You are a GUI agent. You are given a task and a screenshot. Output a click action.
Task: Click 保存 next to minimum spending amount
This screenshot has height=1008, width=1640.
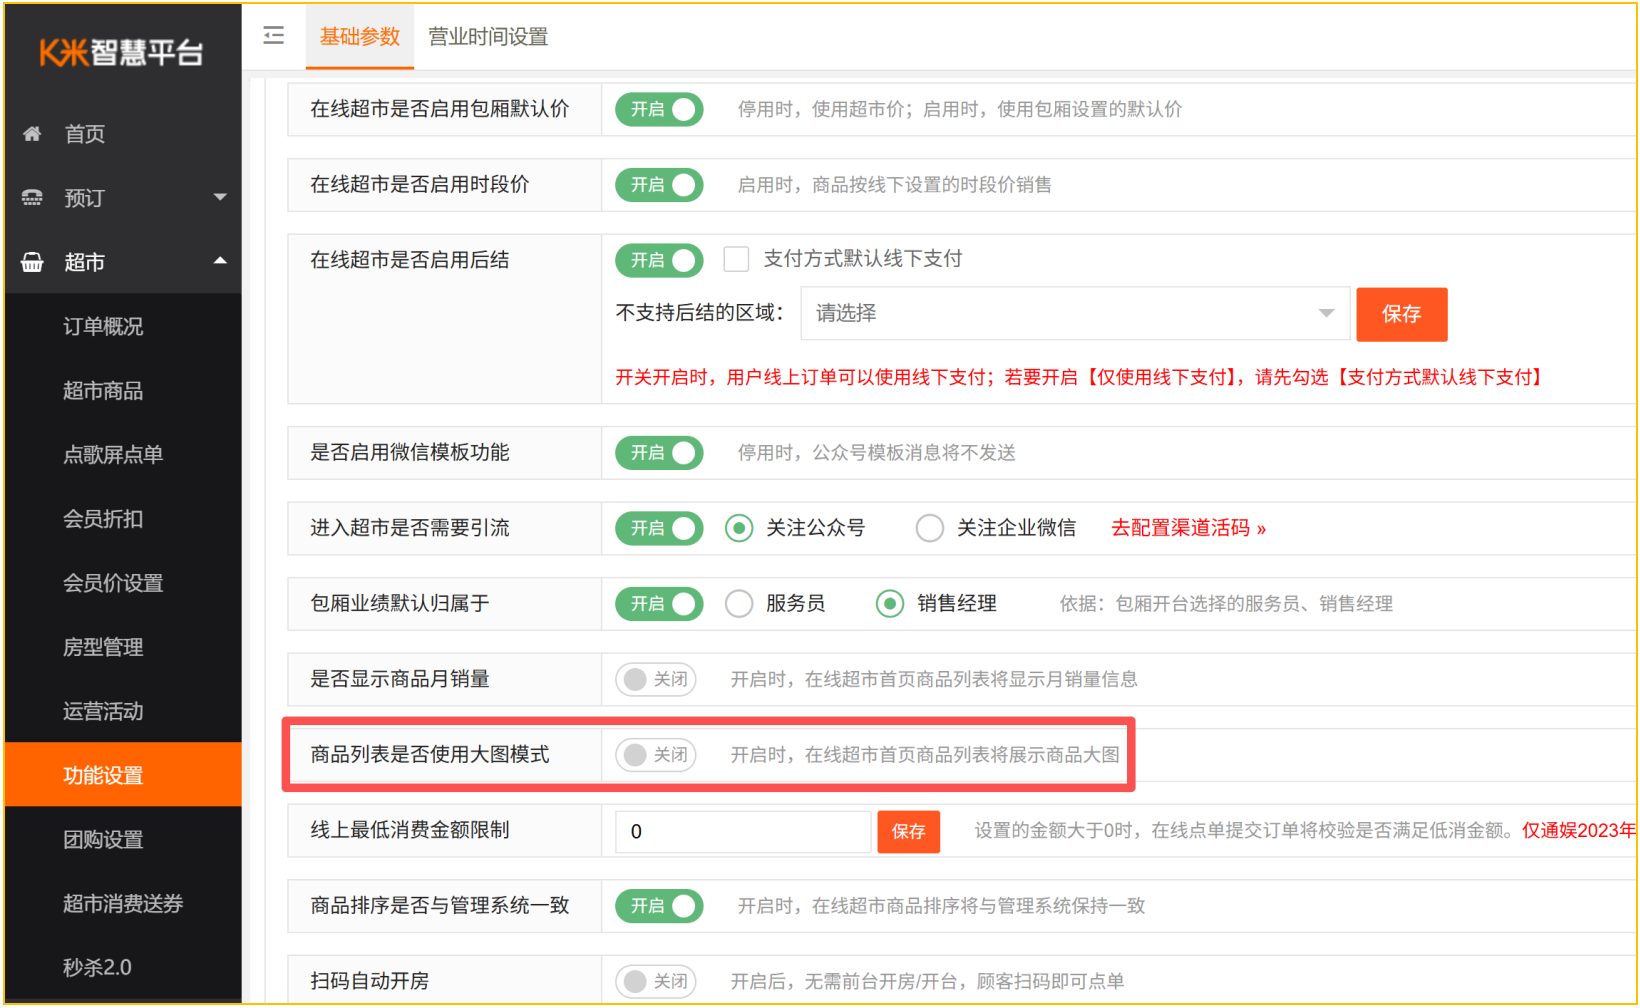tap(907, 831)
